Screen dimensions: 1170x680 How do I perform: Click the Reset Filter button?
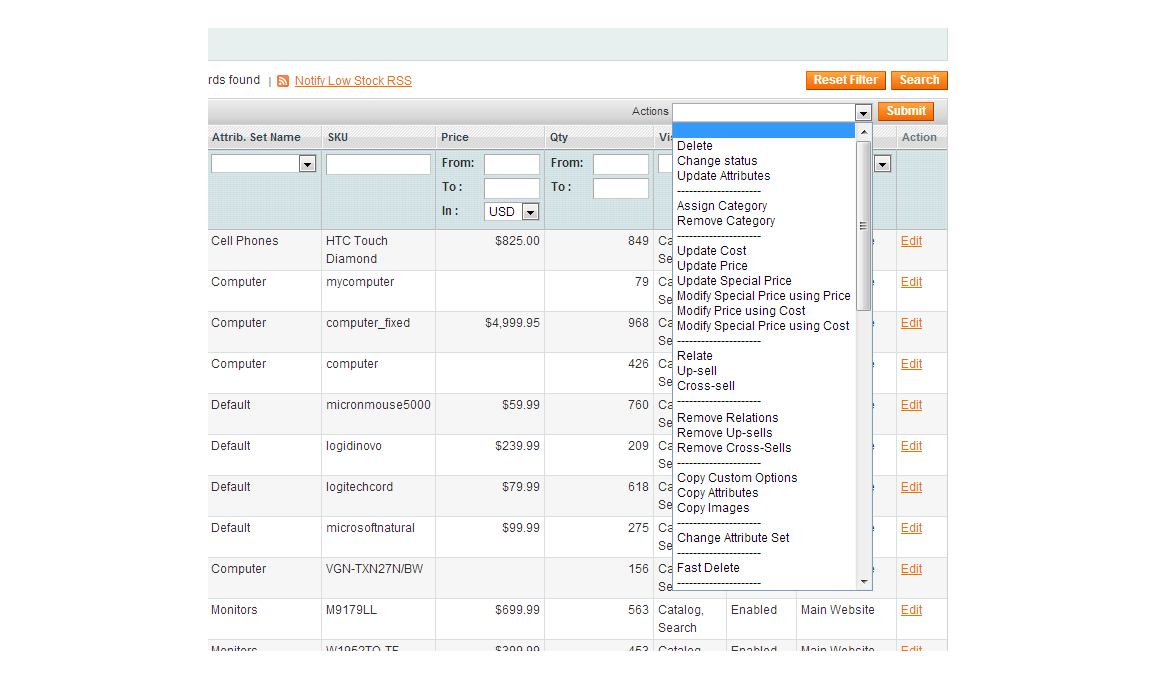[x=845, y=80]
